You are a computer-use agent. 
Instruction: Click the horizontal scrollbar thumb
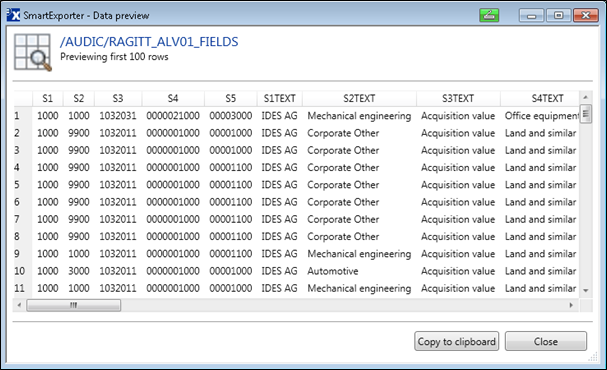(x=74, y=305)
